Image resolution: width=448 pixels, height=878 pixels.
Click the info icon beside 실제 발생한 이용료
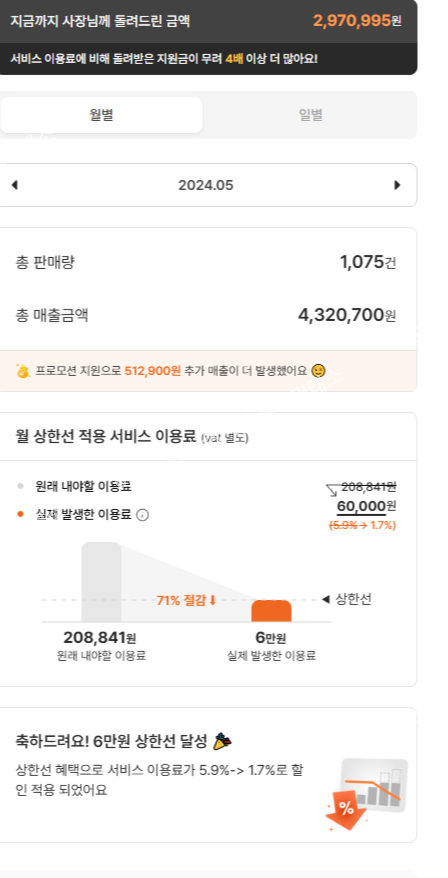[x=143, y=515]
